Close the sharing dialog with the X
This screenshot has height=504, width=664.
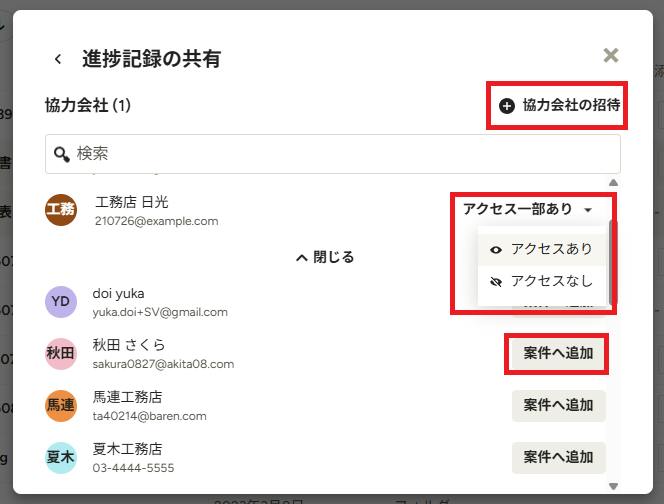coord(611,55)
